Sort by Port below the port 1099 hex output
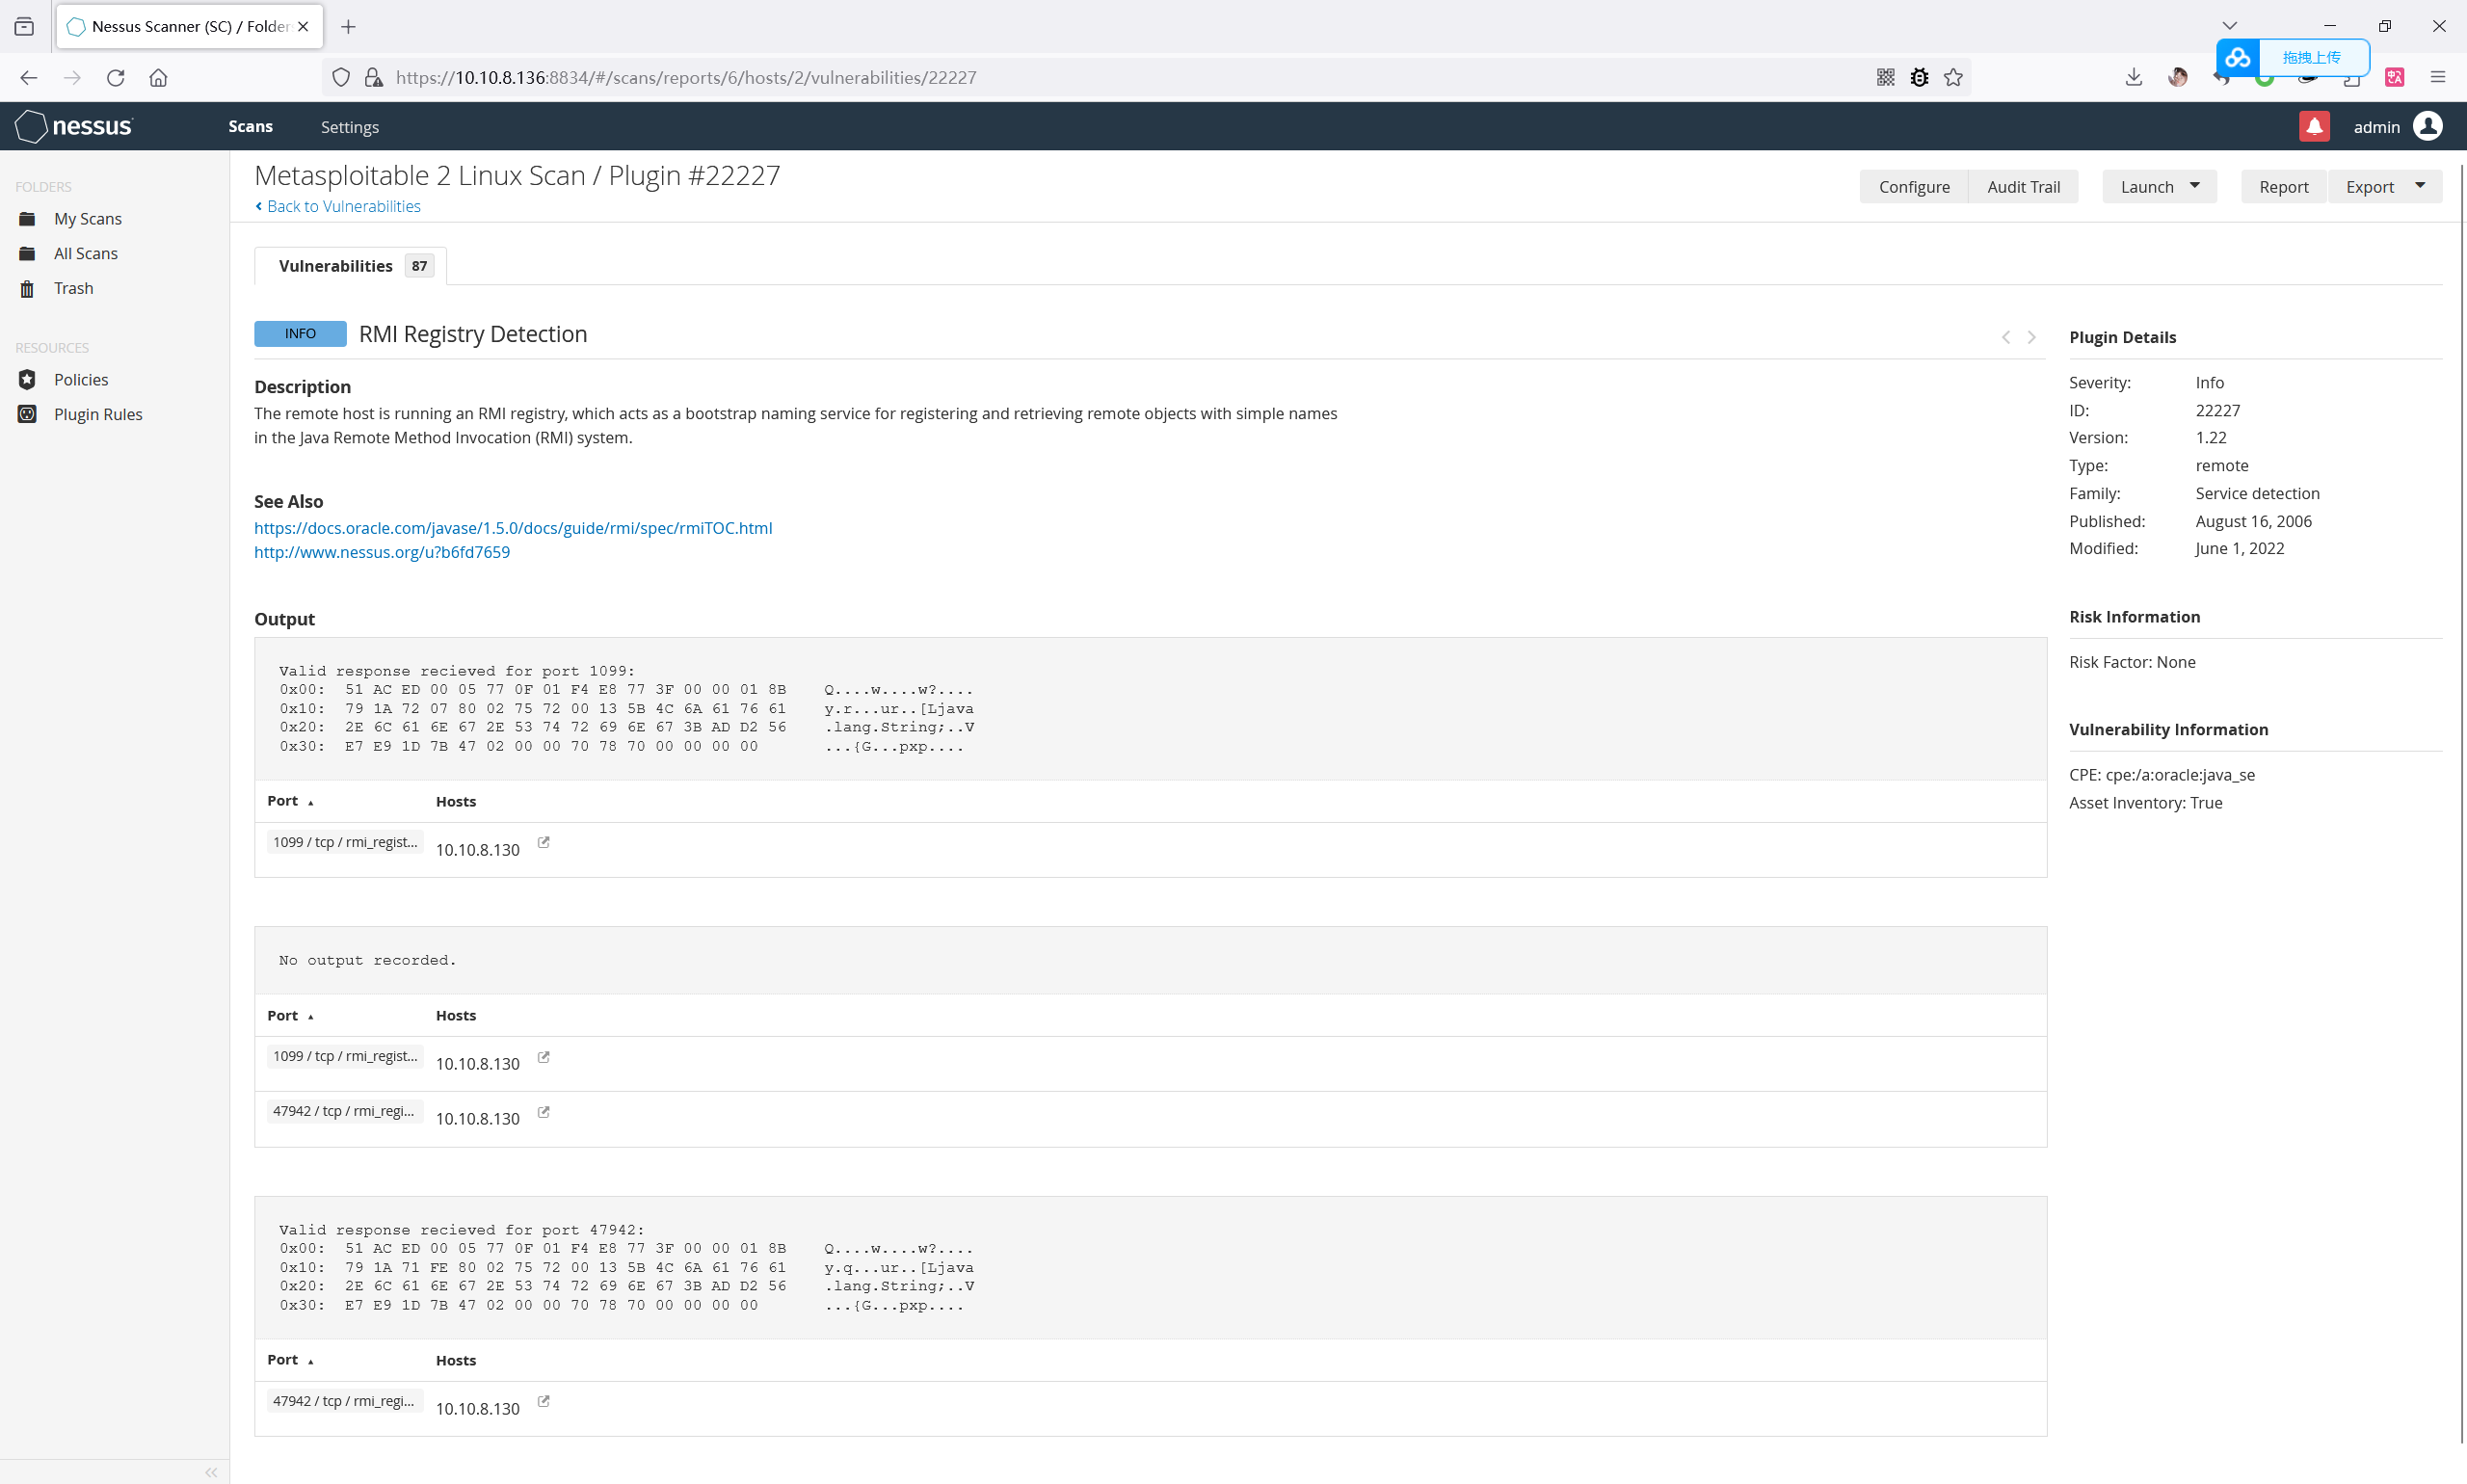The image size is (2467, 1484). 290,801
